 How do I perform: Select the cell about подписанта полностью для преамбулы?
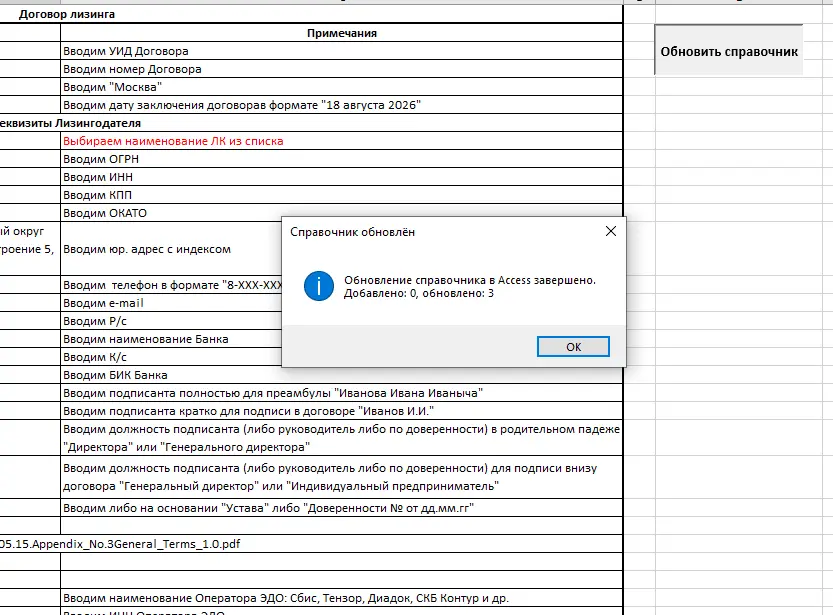(342, 394)
